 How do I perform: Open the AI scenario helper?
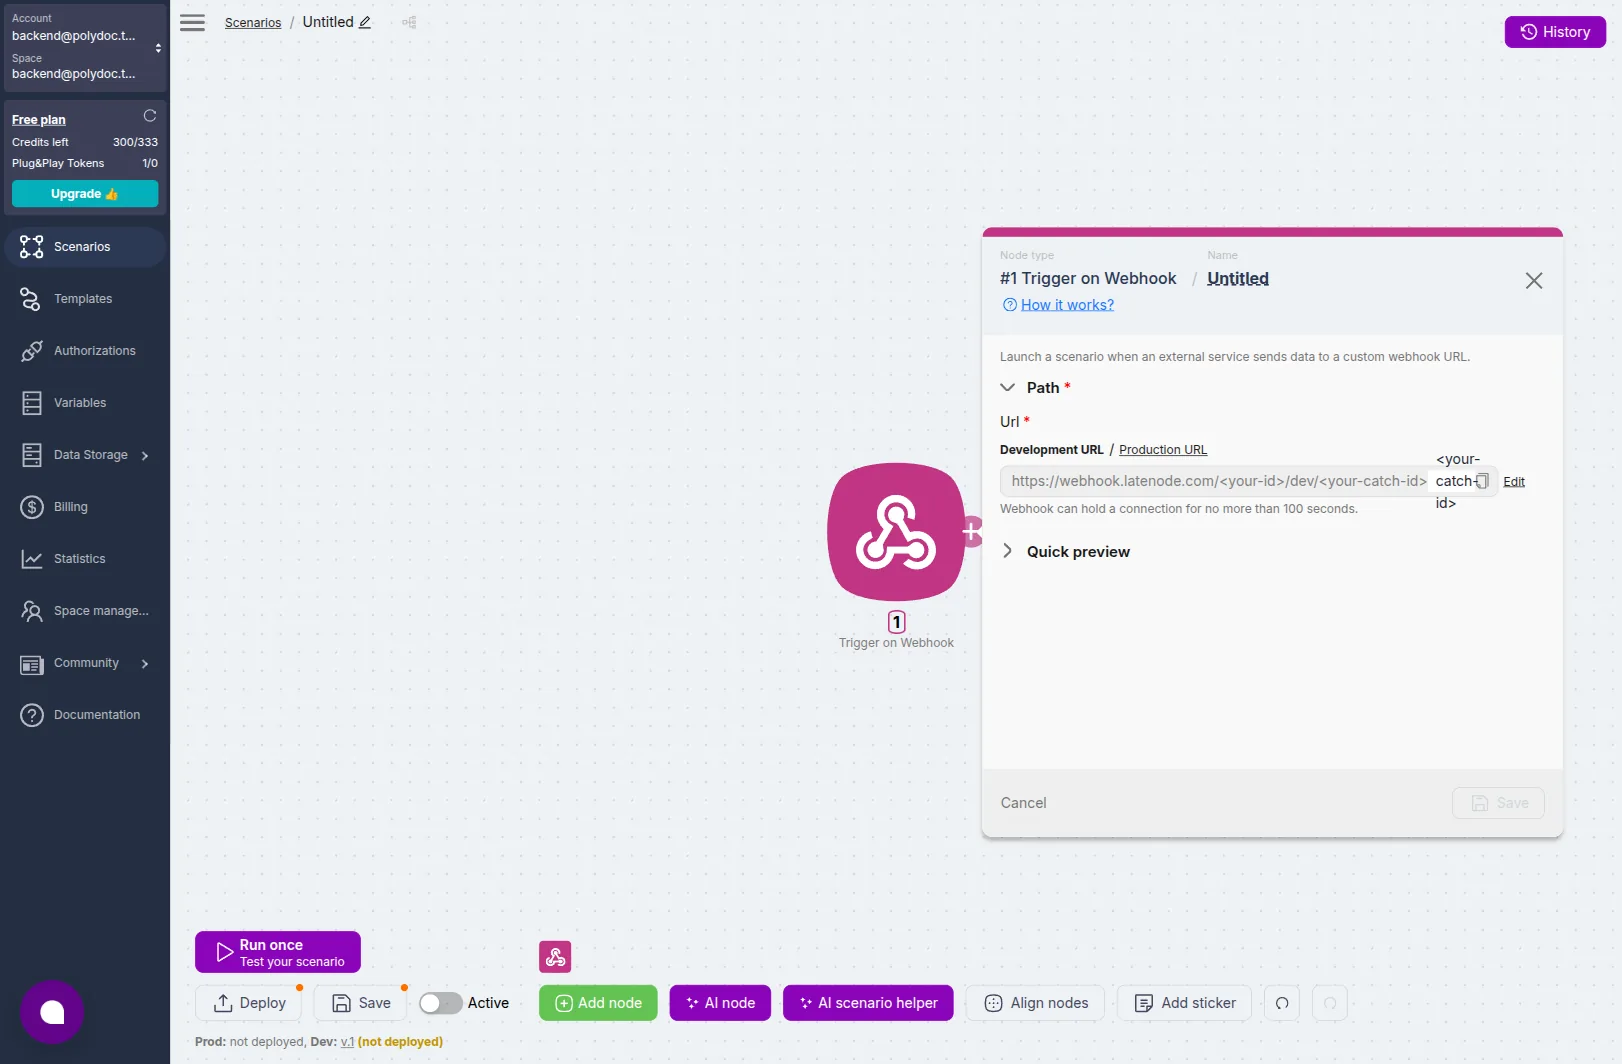click(x=868, y=1003)
